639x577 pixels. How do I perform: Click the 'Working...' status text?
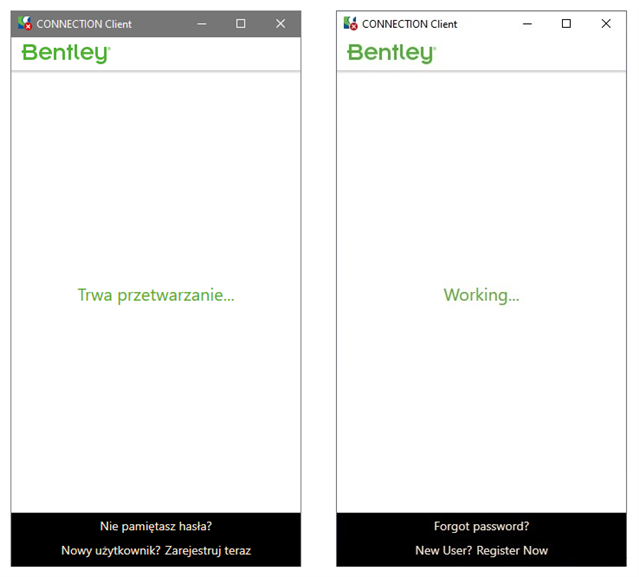tap(481, 295)
